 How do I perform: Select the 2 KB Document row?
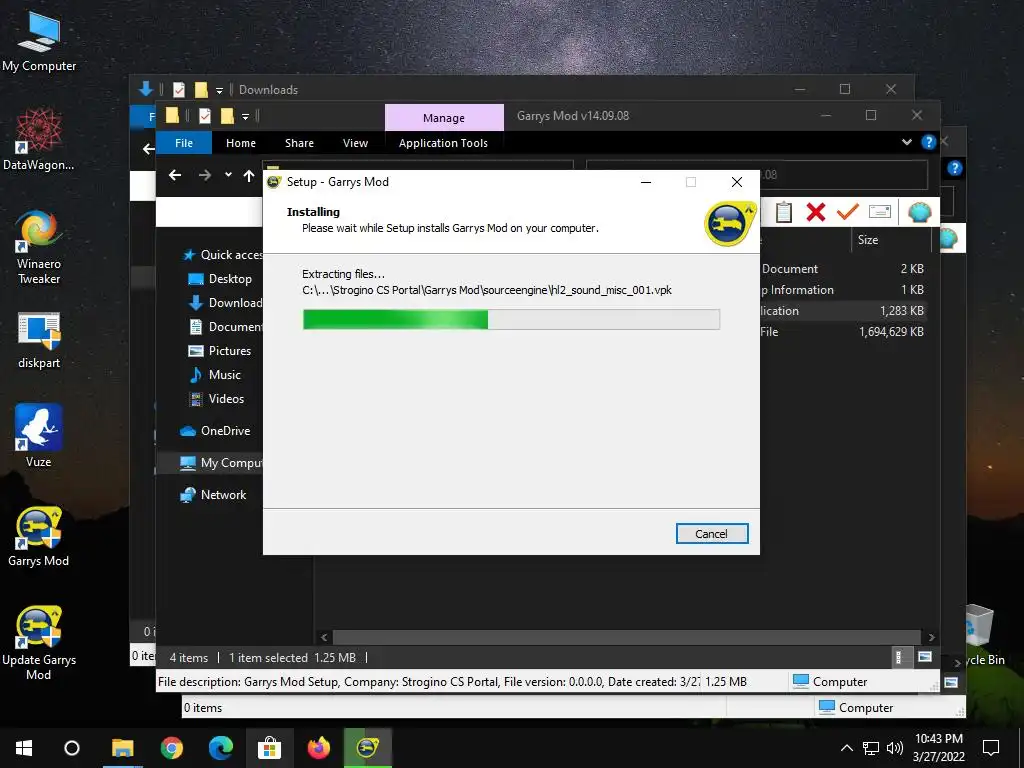point(842,269)
